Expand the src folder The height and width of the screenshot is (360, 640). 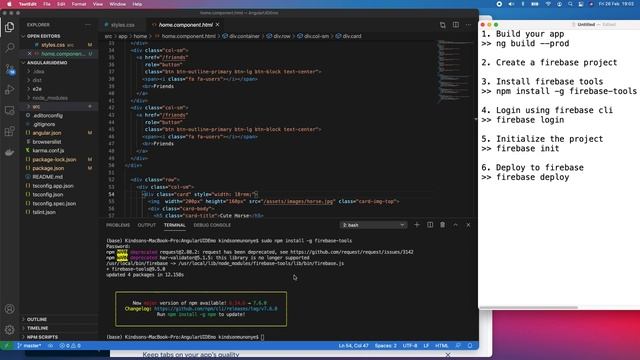click(36, 107)
